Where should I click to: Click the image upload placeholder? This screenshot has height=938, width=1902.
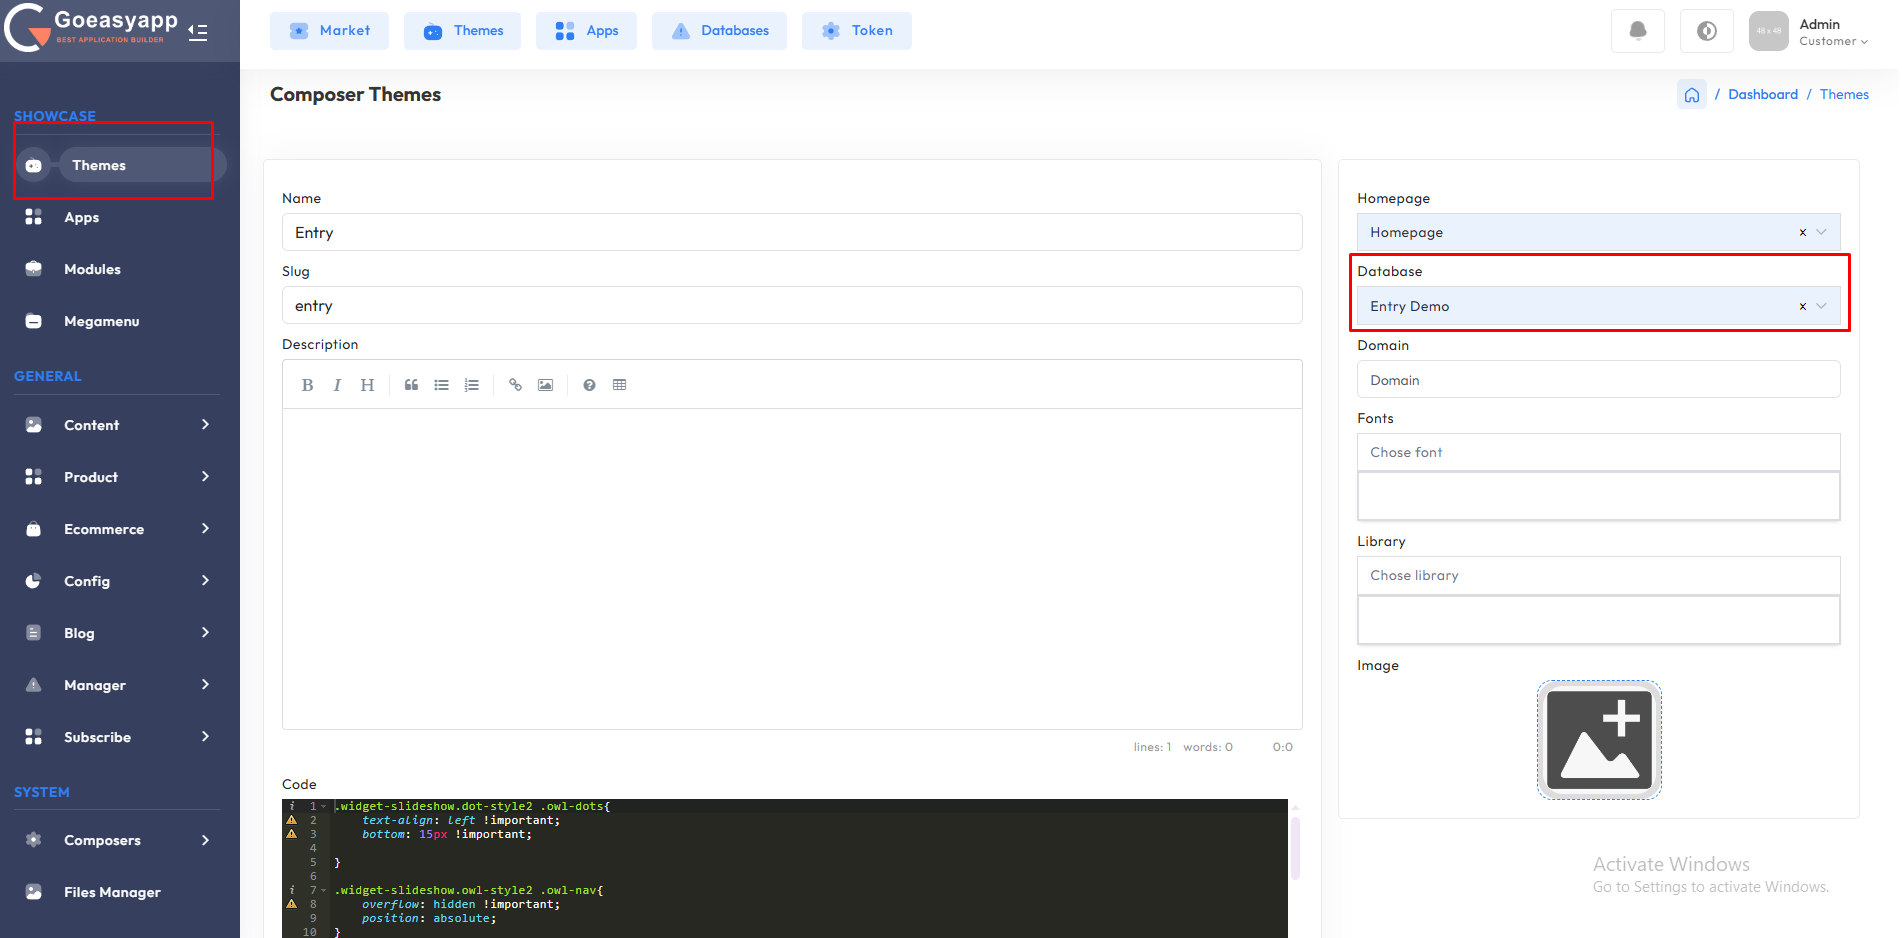point(1598,740)
